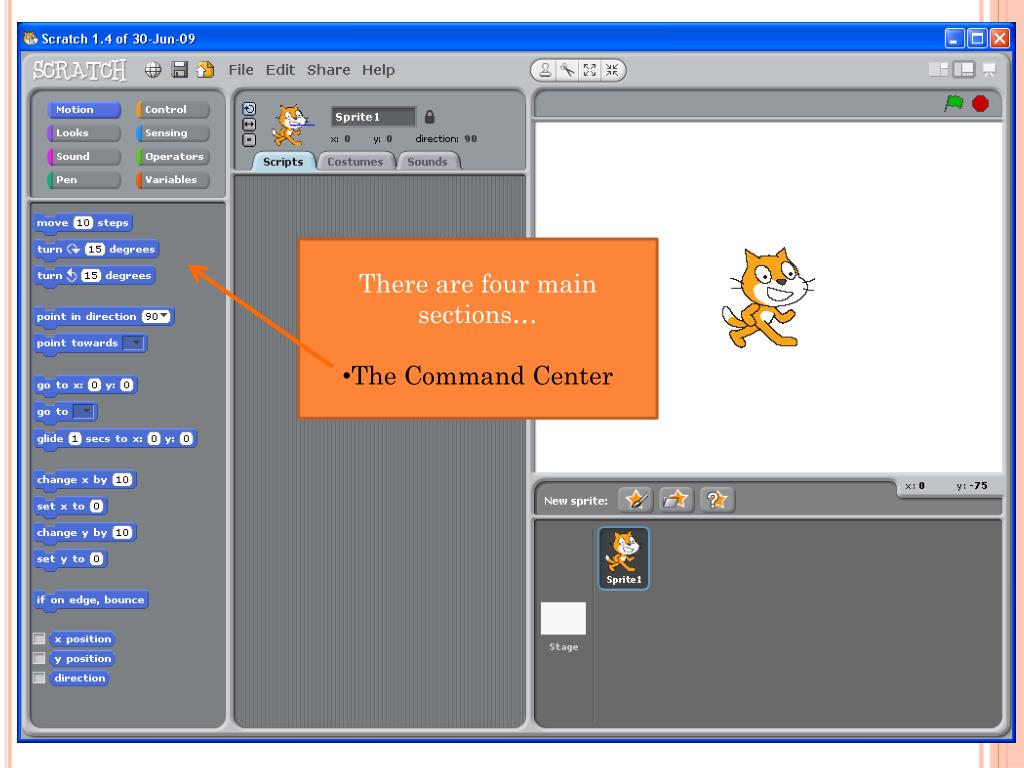
Task: Select the Pen block category
Action: (x=84, y=180)
